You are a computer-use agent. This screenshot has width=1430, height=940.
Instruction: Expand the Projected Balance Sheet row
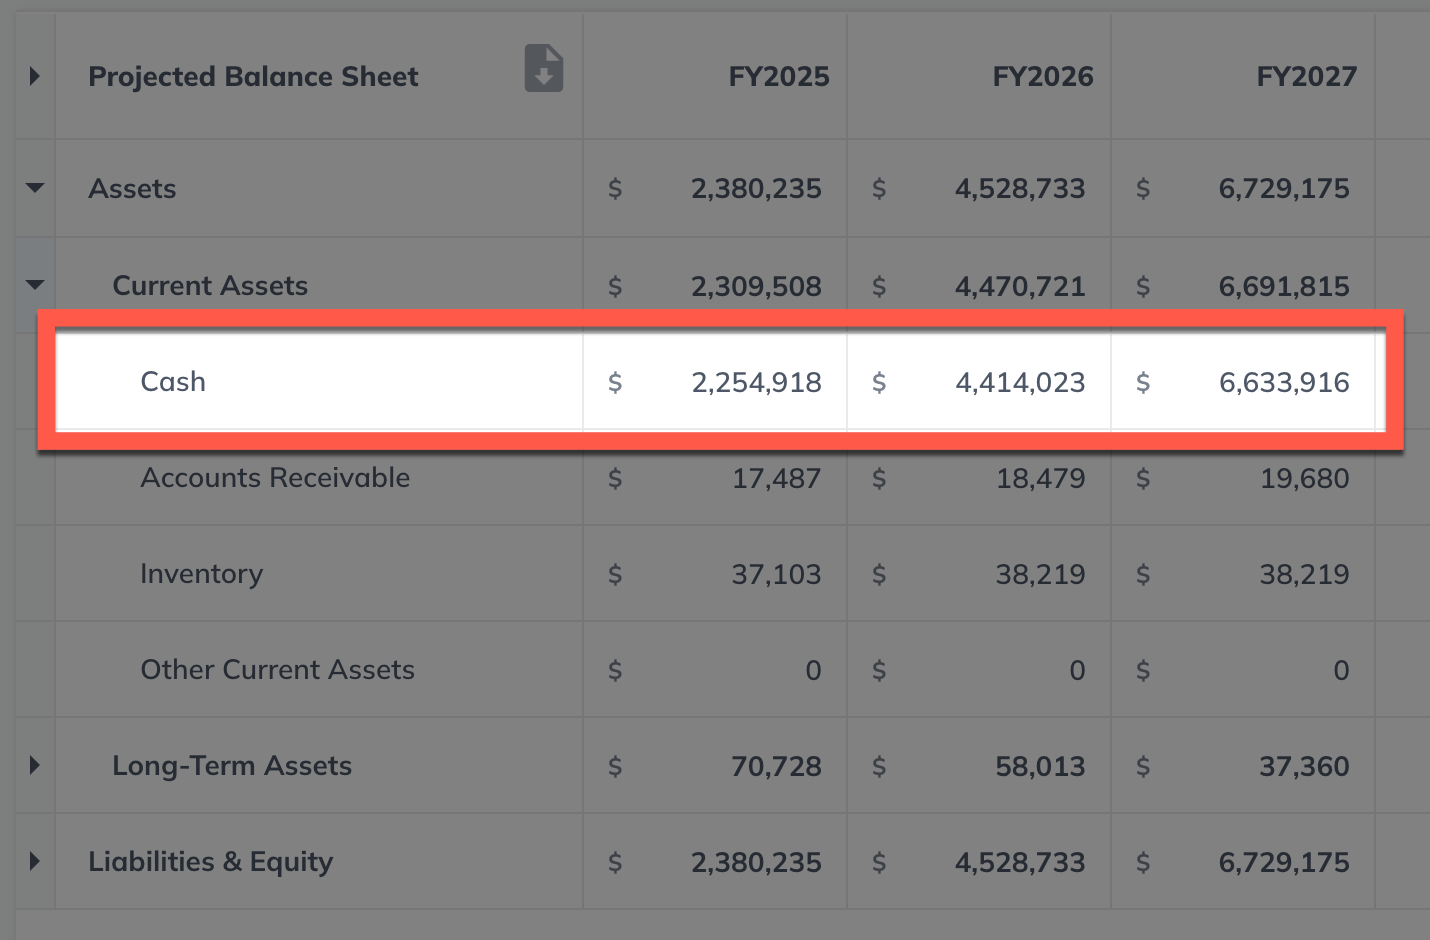tap(35, 76)
